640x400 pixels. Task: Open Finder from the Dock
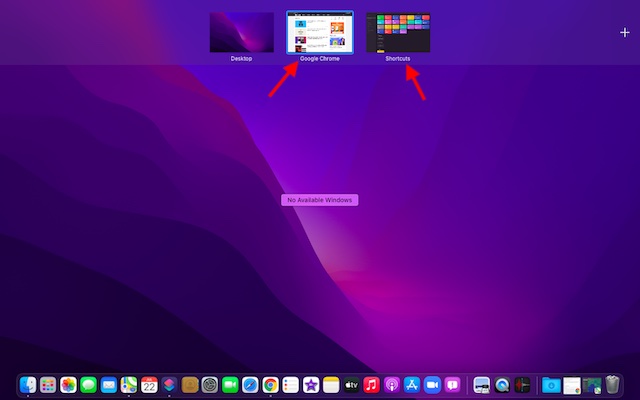(28, 384)
